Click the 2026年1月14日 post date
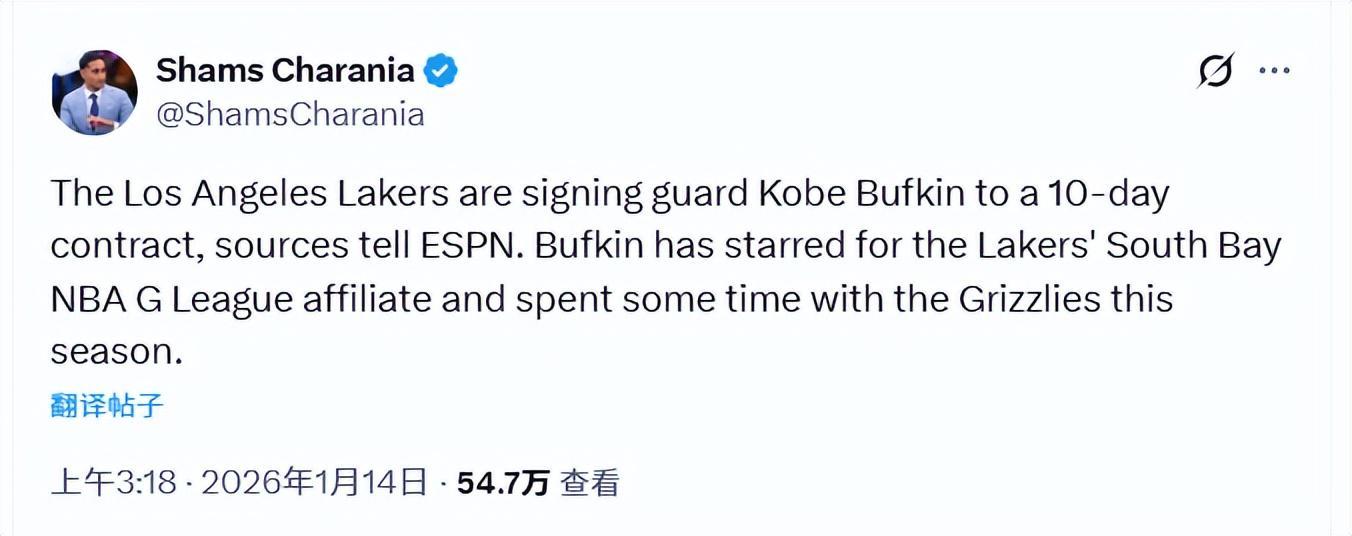Image resolution: width=1352 pixels, height=536 pixels. pos(315,484)
